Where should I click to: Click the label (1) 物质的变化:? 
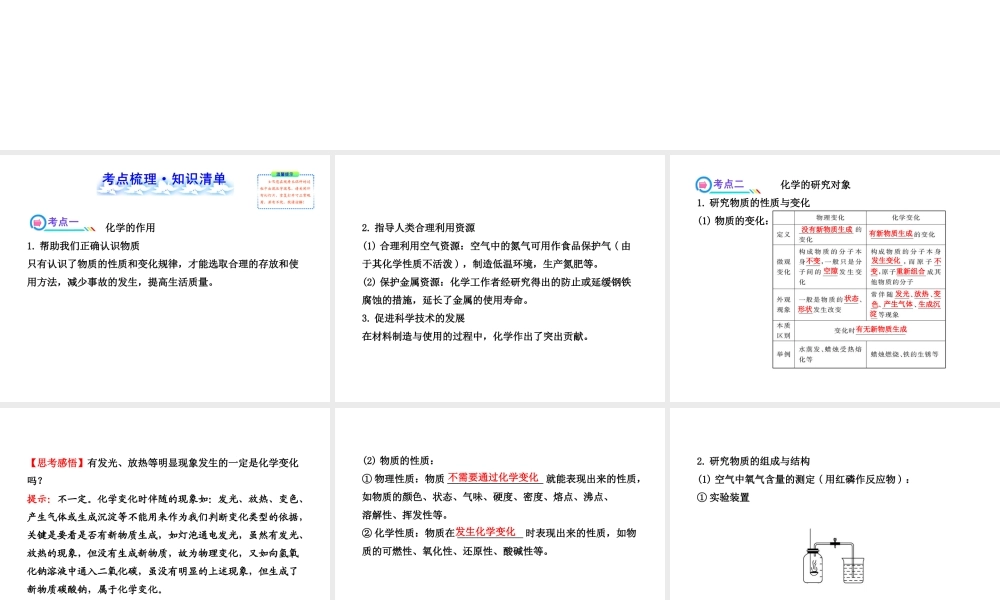[733, 221]
